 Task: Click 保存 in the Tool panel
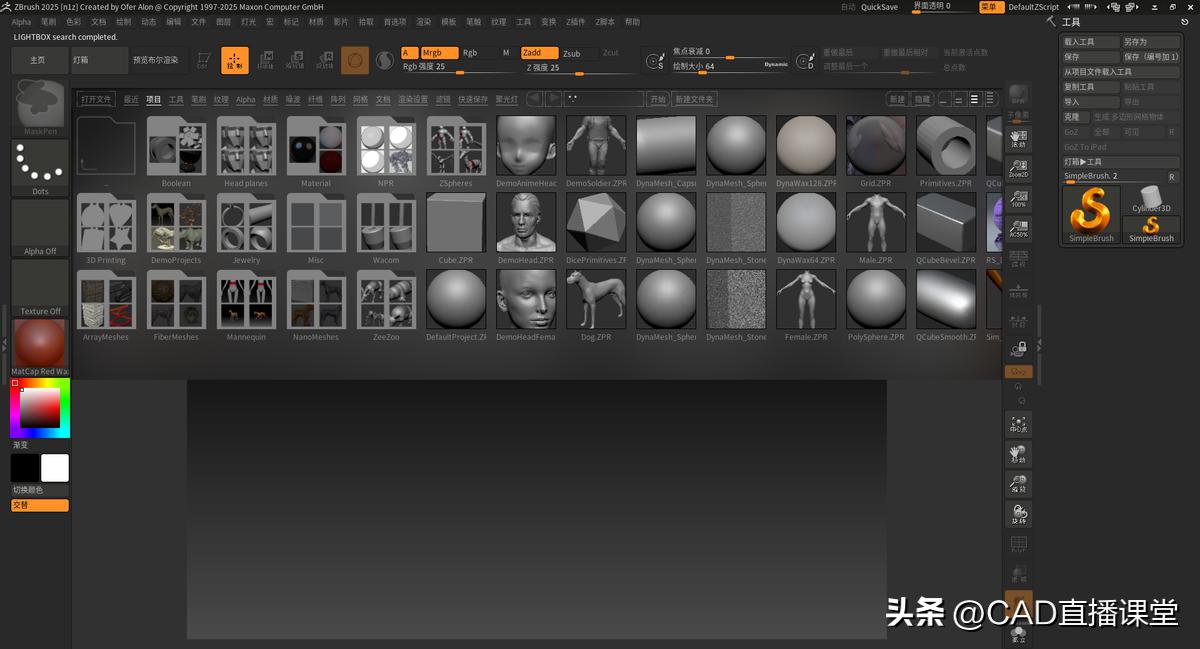tap(1089, 56)
